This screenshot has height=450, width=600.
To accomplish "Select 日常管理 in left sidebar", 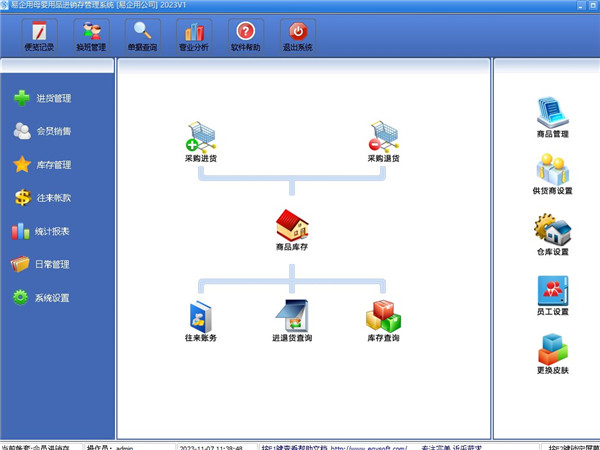I will (41, 264).
